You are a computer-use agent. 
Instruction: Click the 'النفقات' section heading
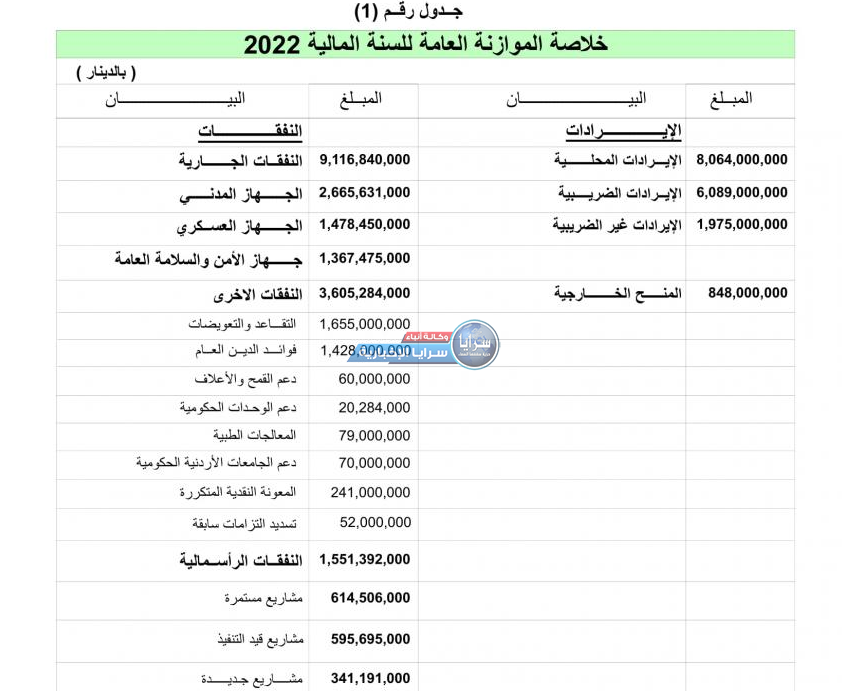pos(250,131)
